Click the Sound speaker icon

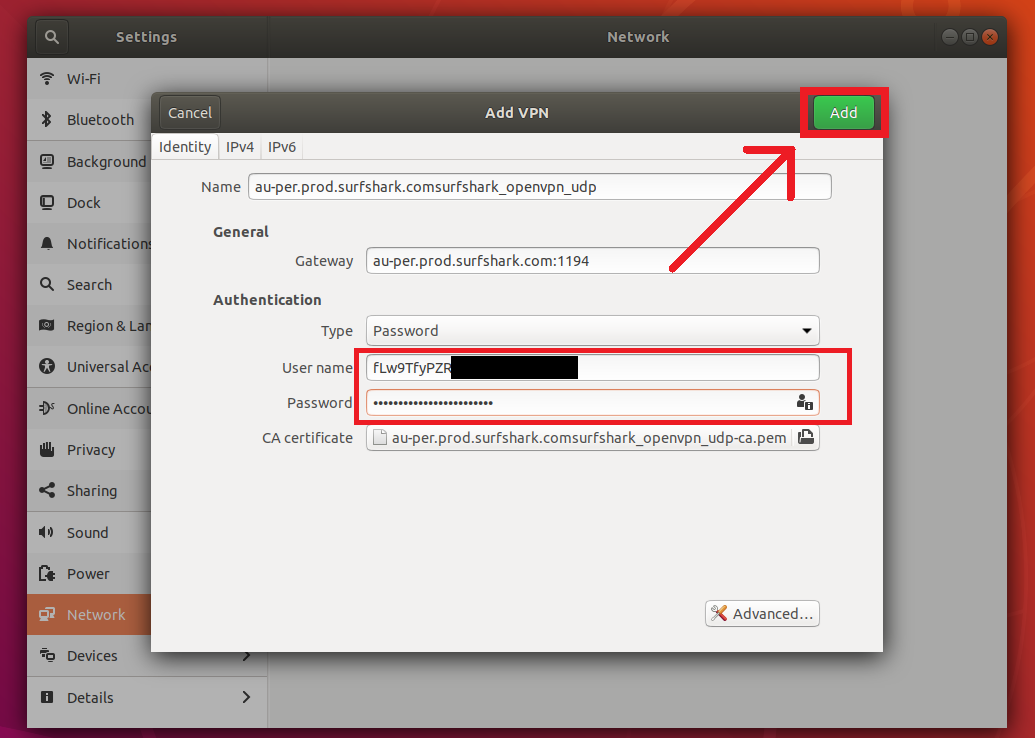click(x=47, y=533)
